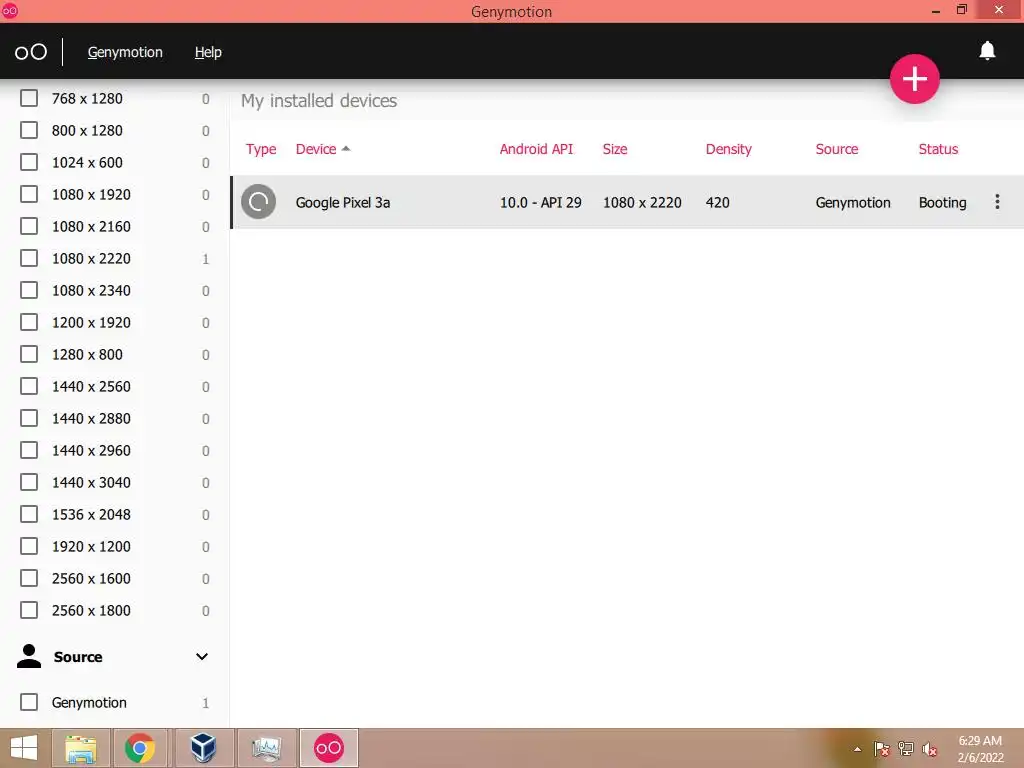1024x768 pixels.
Task: Check the Genymotion source filter
Action: (x=29, y=702)
